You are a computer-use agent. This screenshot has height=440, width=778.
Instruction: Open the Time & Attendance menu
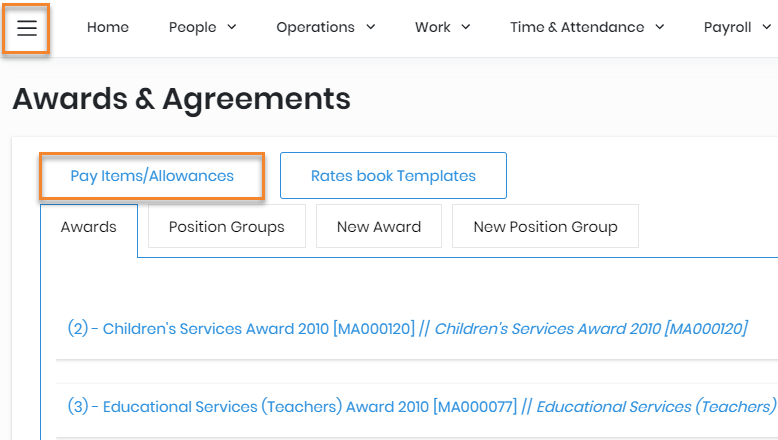(x=577, y=27)
